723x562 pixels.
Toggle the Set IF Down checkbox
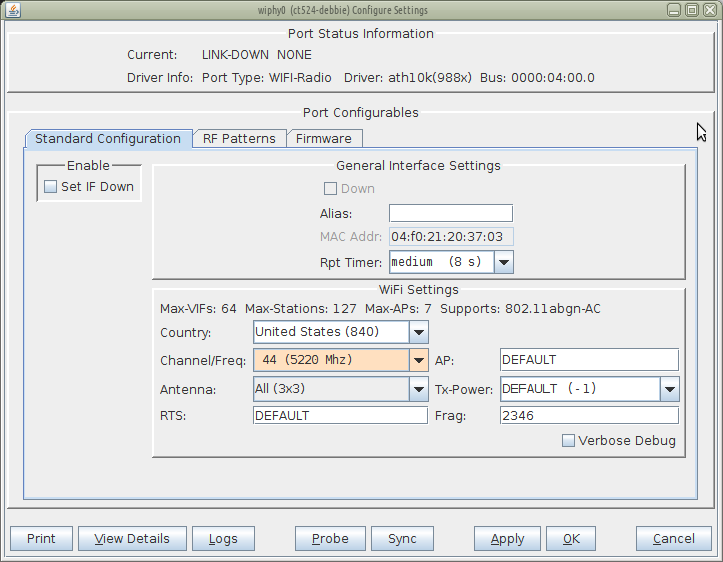50,187
